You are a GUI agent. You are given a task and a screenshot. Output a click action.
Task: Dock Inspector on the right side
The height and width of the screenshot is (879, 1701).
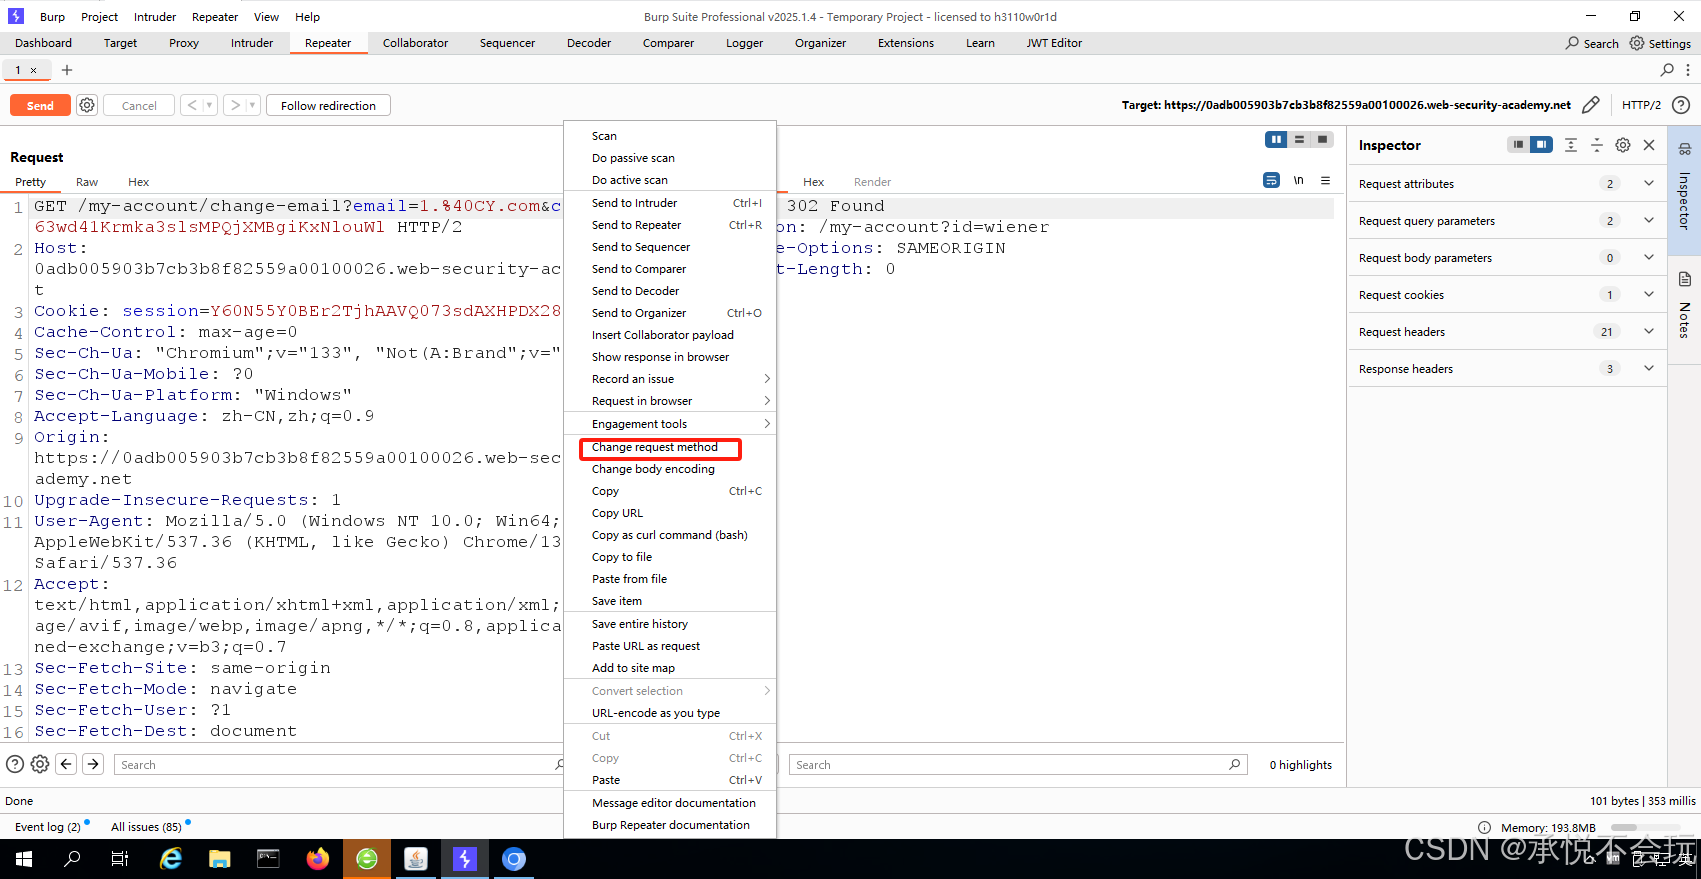click(1542, 145)
